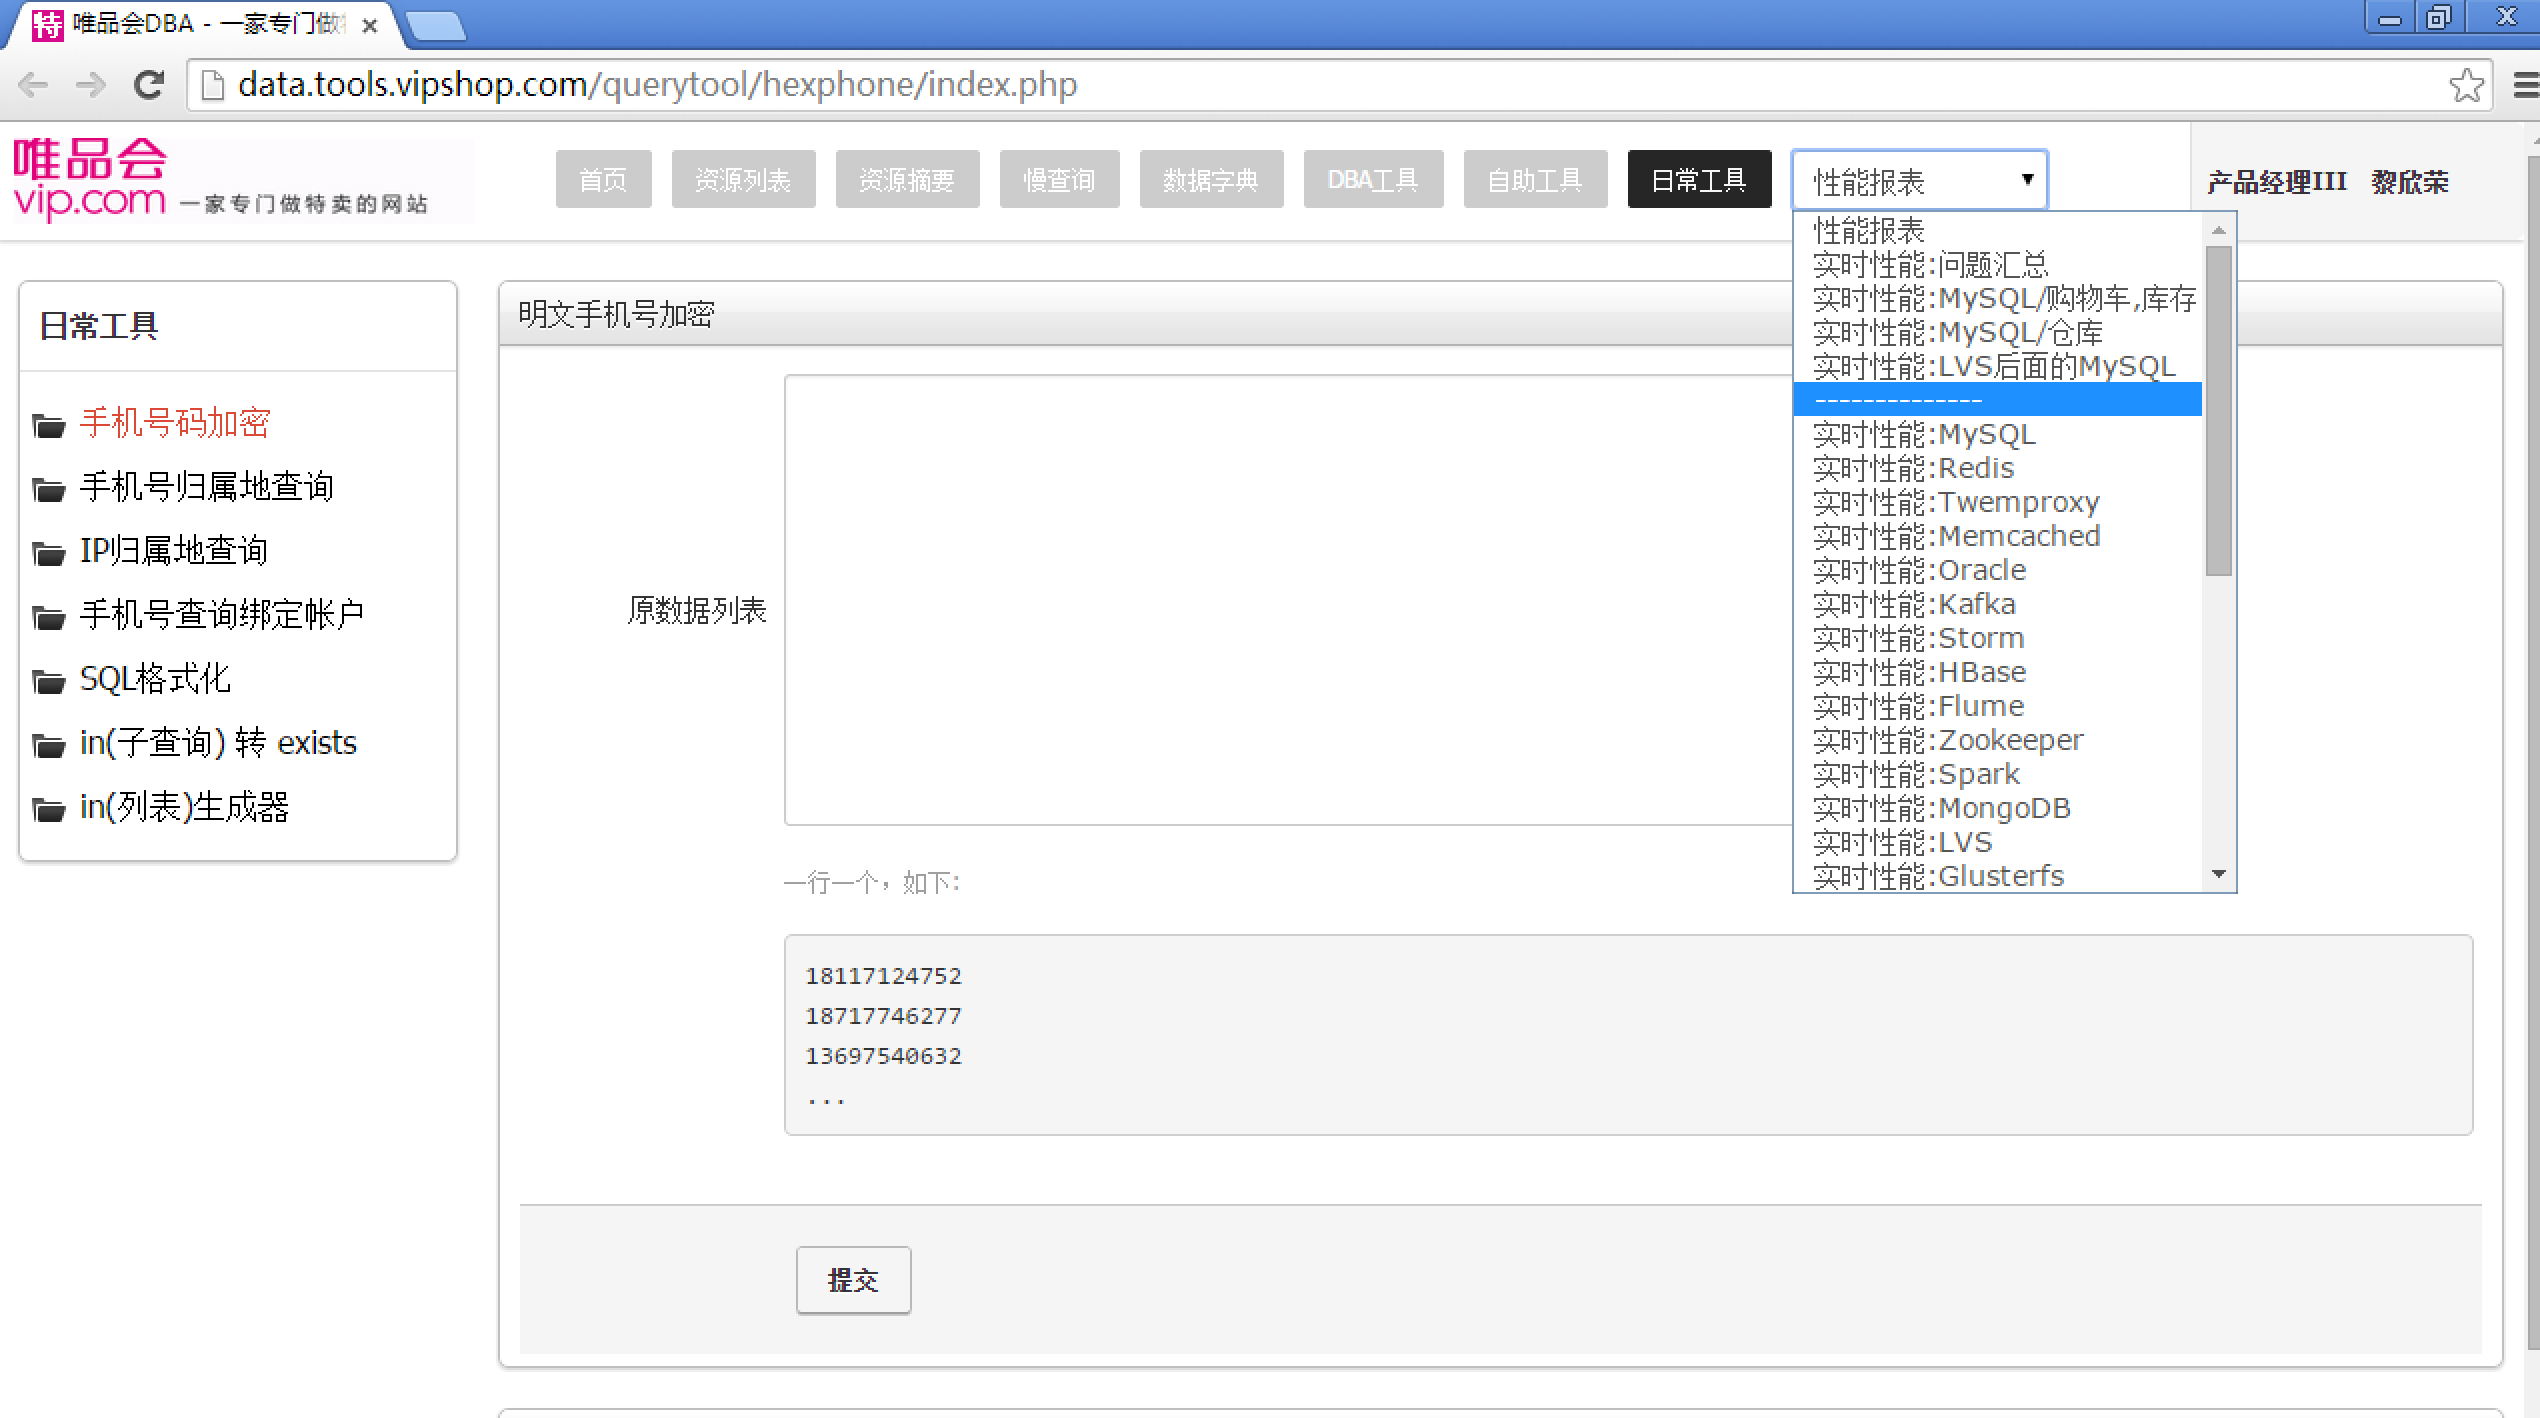Screen dimensions: 2540x1418
Task: Open the 资源列表 navigation item
Action: click(743, 180)
